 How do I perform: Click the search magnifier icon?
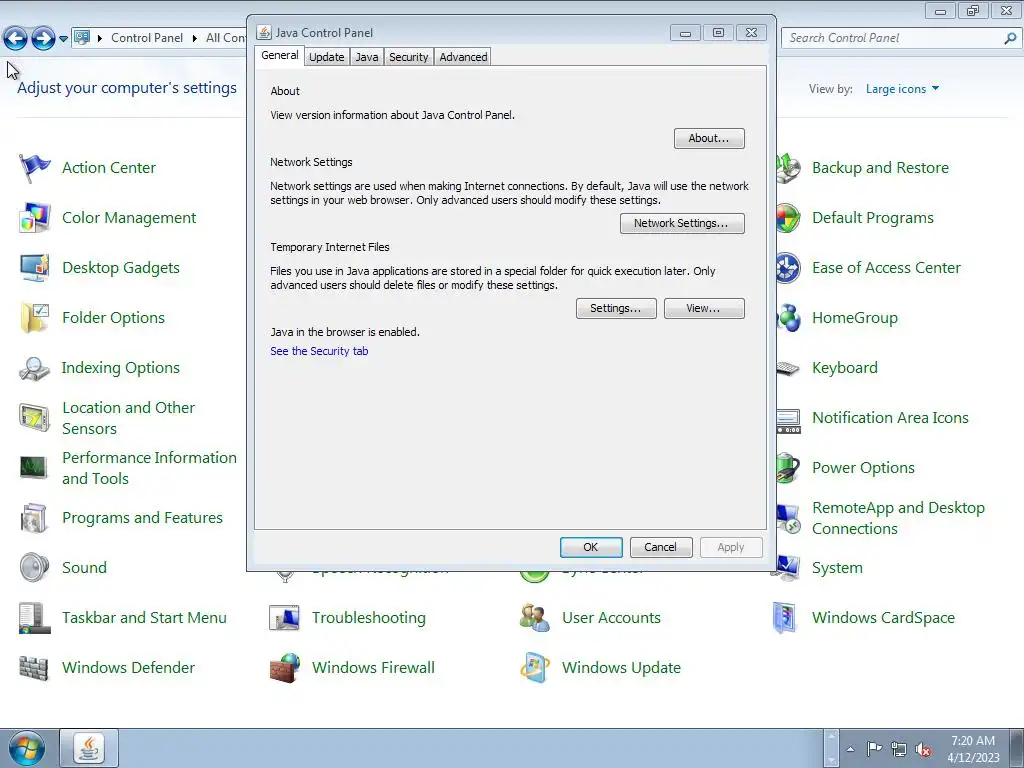click(x=1010, y=39)
